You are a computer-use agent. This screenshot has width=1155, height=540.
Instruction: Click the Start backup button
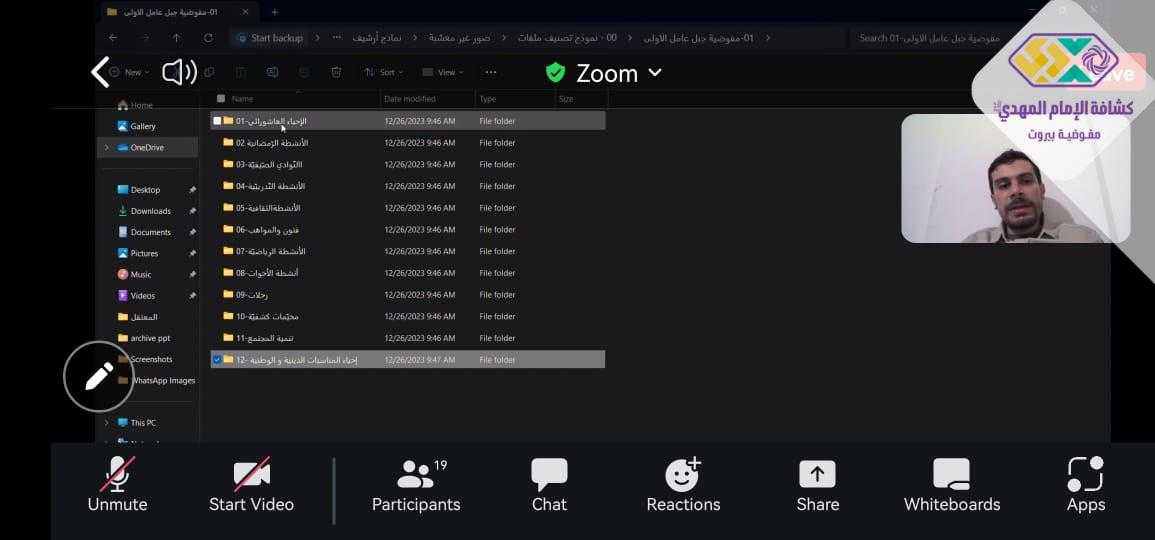click(268, 38)
